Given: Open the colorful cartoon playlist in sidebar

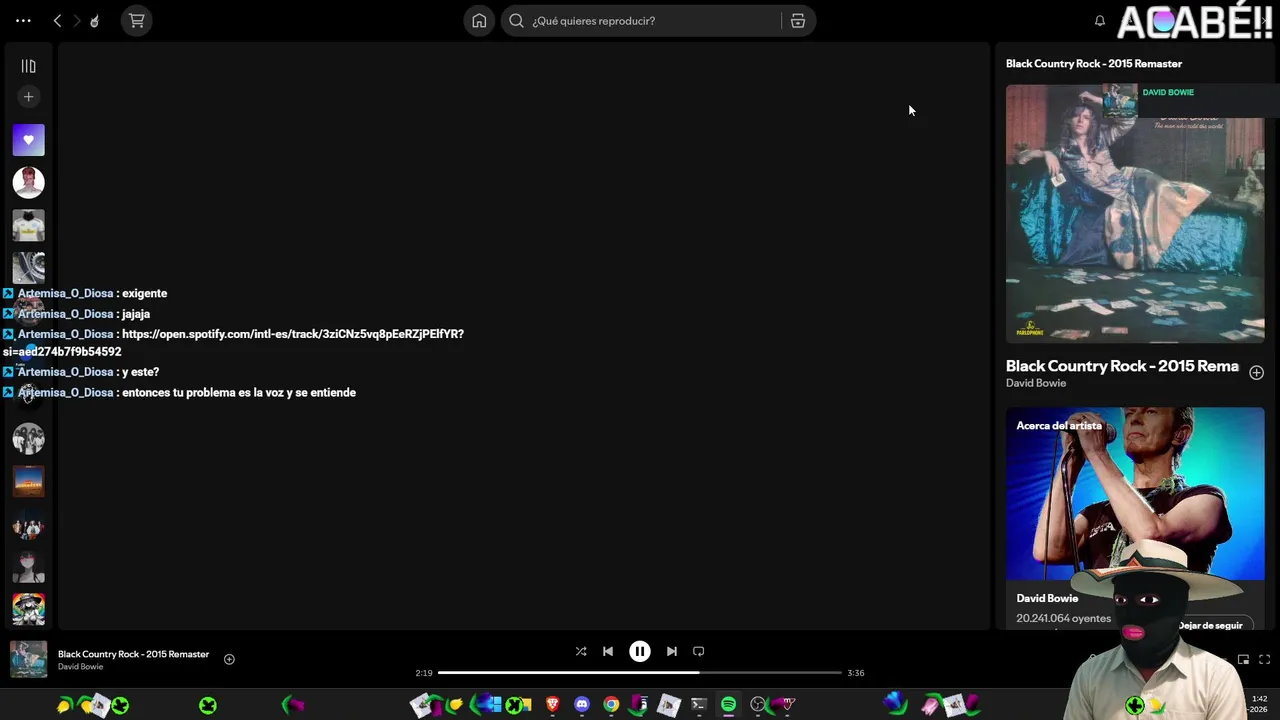Looking at the screenshot, I should 28,609.
